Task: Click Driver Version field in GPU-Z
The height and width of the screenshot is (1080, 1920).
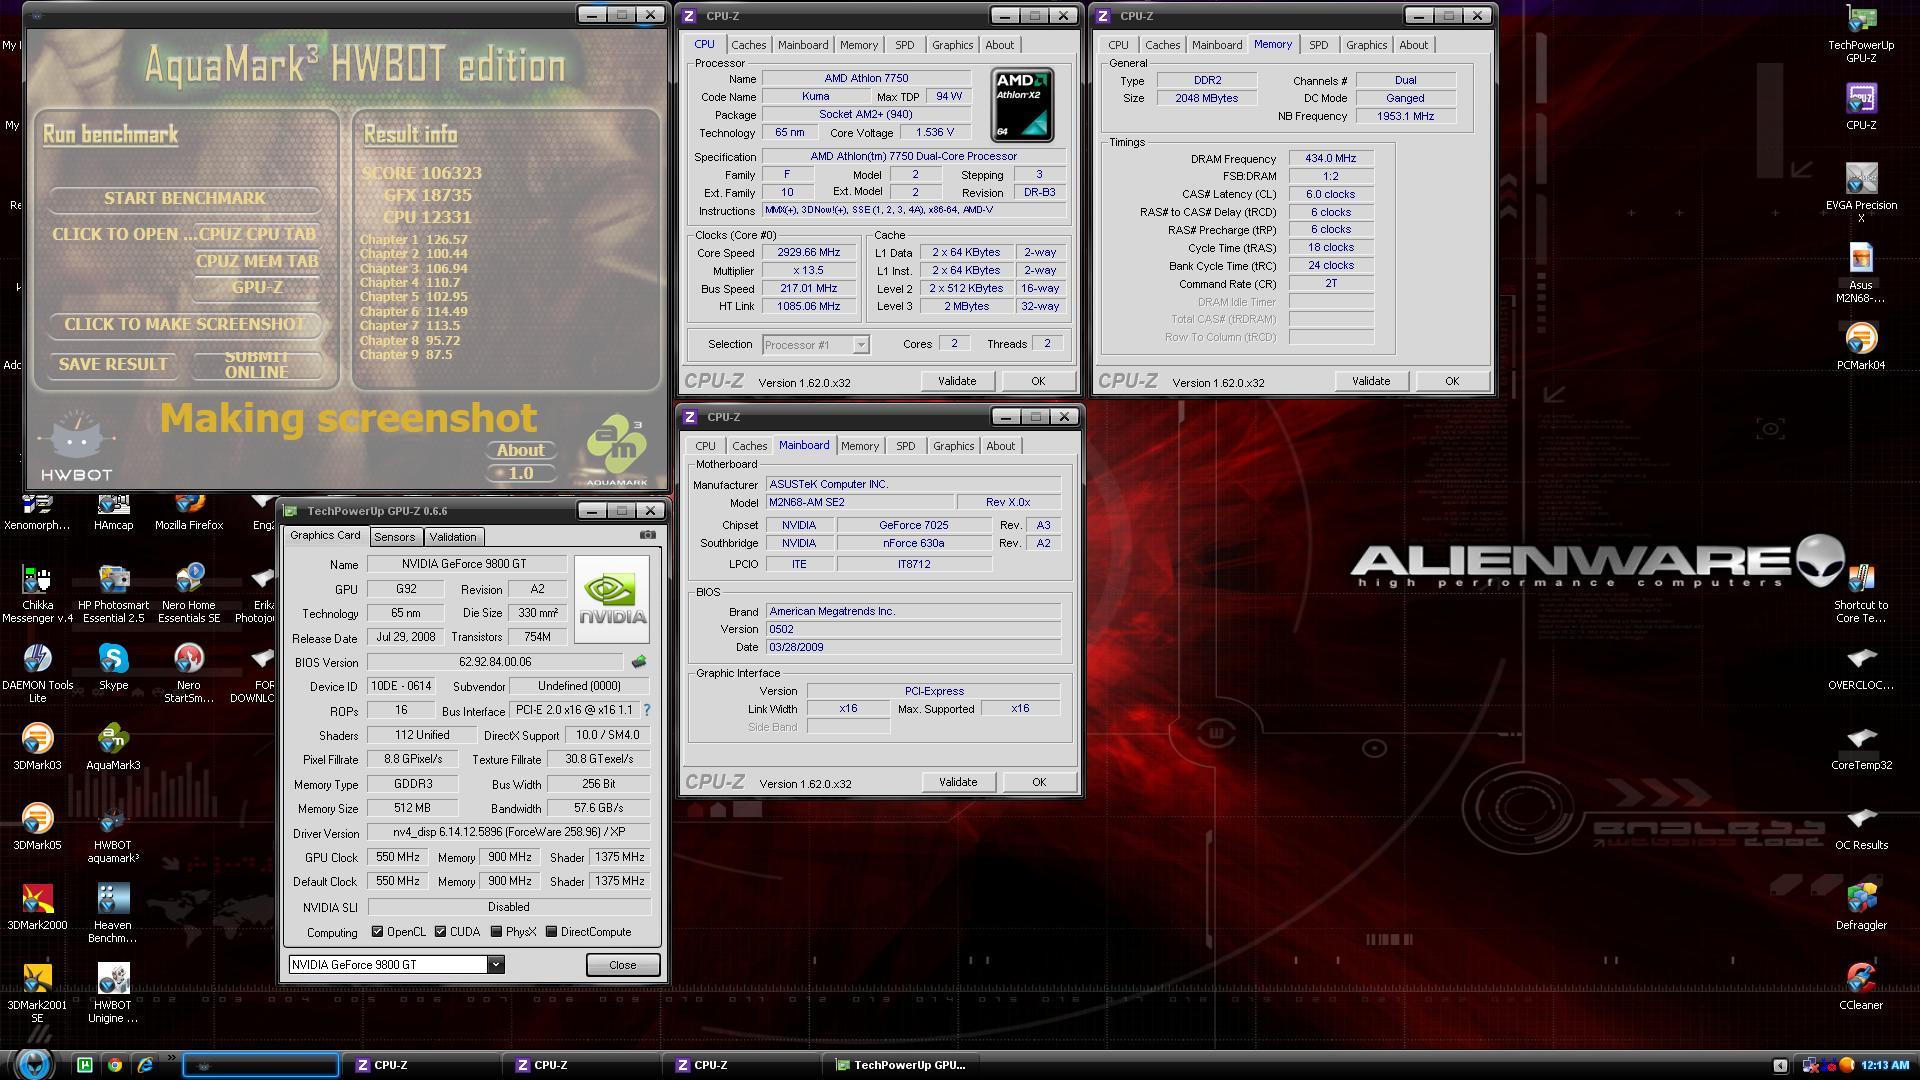Action: point(509,832)
